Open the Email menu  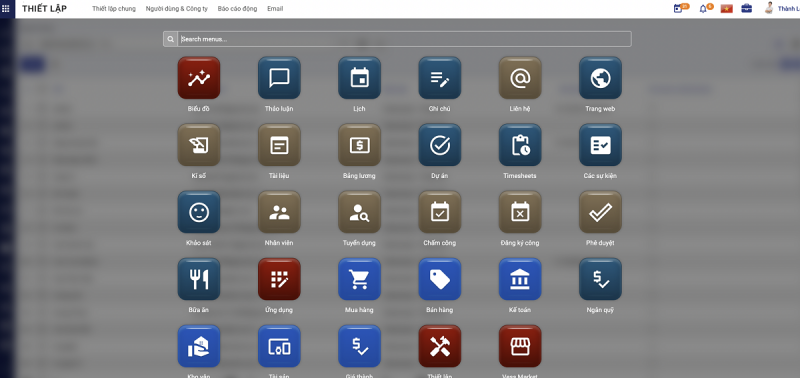275,9
